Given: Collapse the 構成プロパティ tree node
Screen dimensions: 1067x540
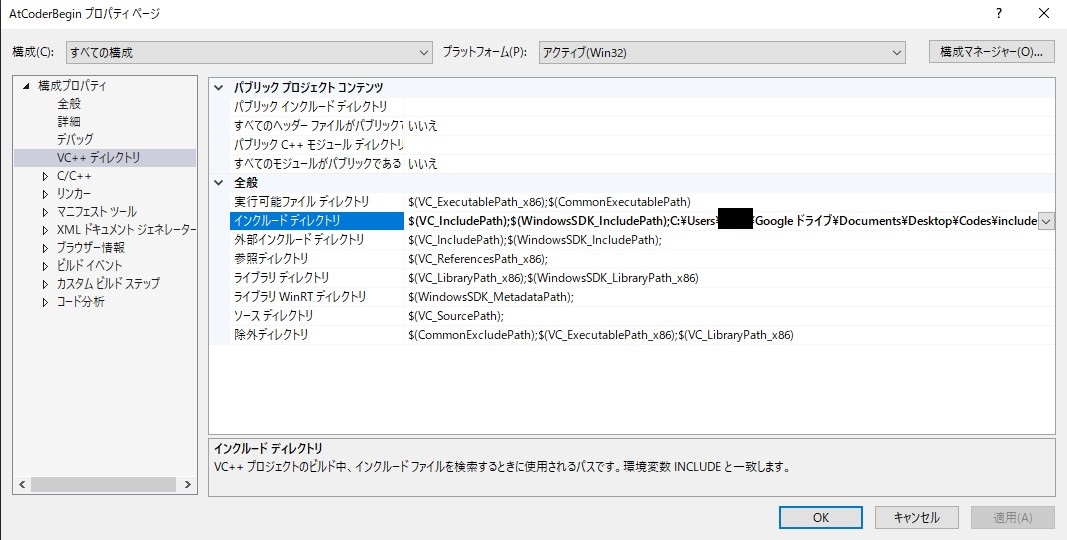Looking at the screenshot, I should coord(26,86).
